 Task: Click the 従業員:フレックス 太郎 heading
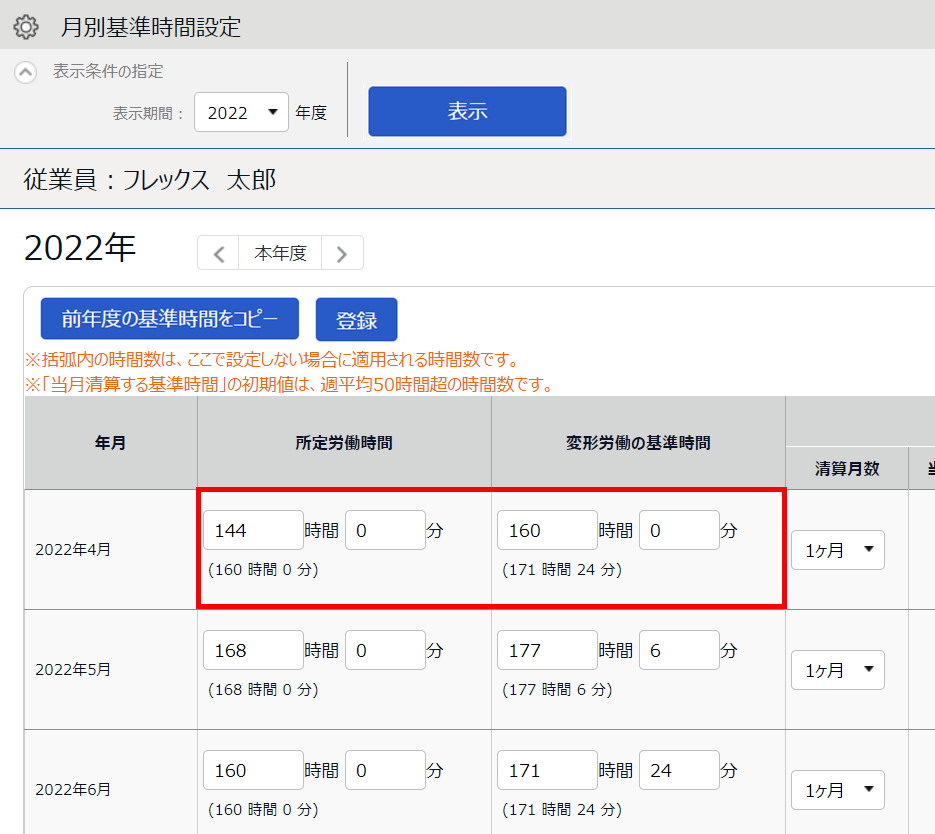click(150, 179)
